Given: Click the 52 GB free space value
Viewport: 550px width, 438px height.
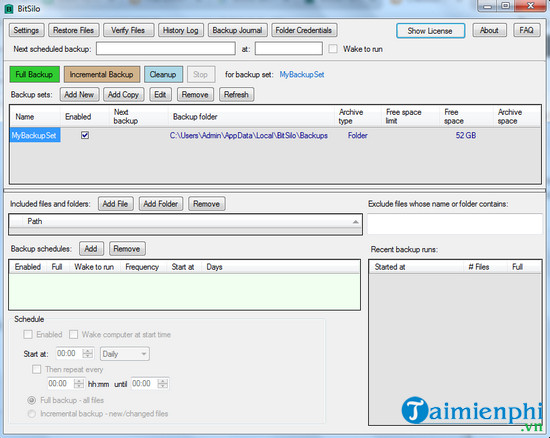Looking at the screenshot, I should [466, 136].
